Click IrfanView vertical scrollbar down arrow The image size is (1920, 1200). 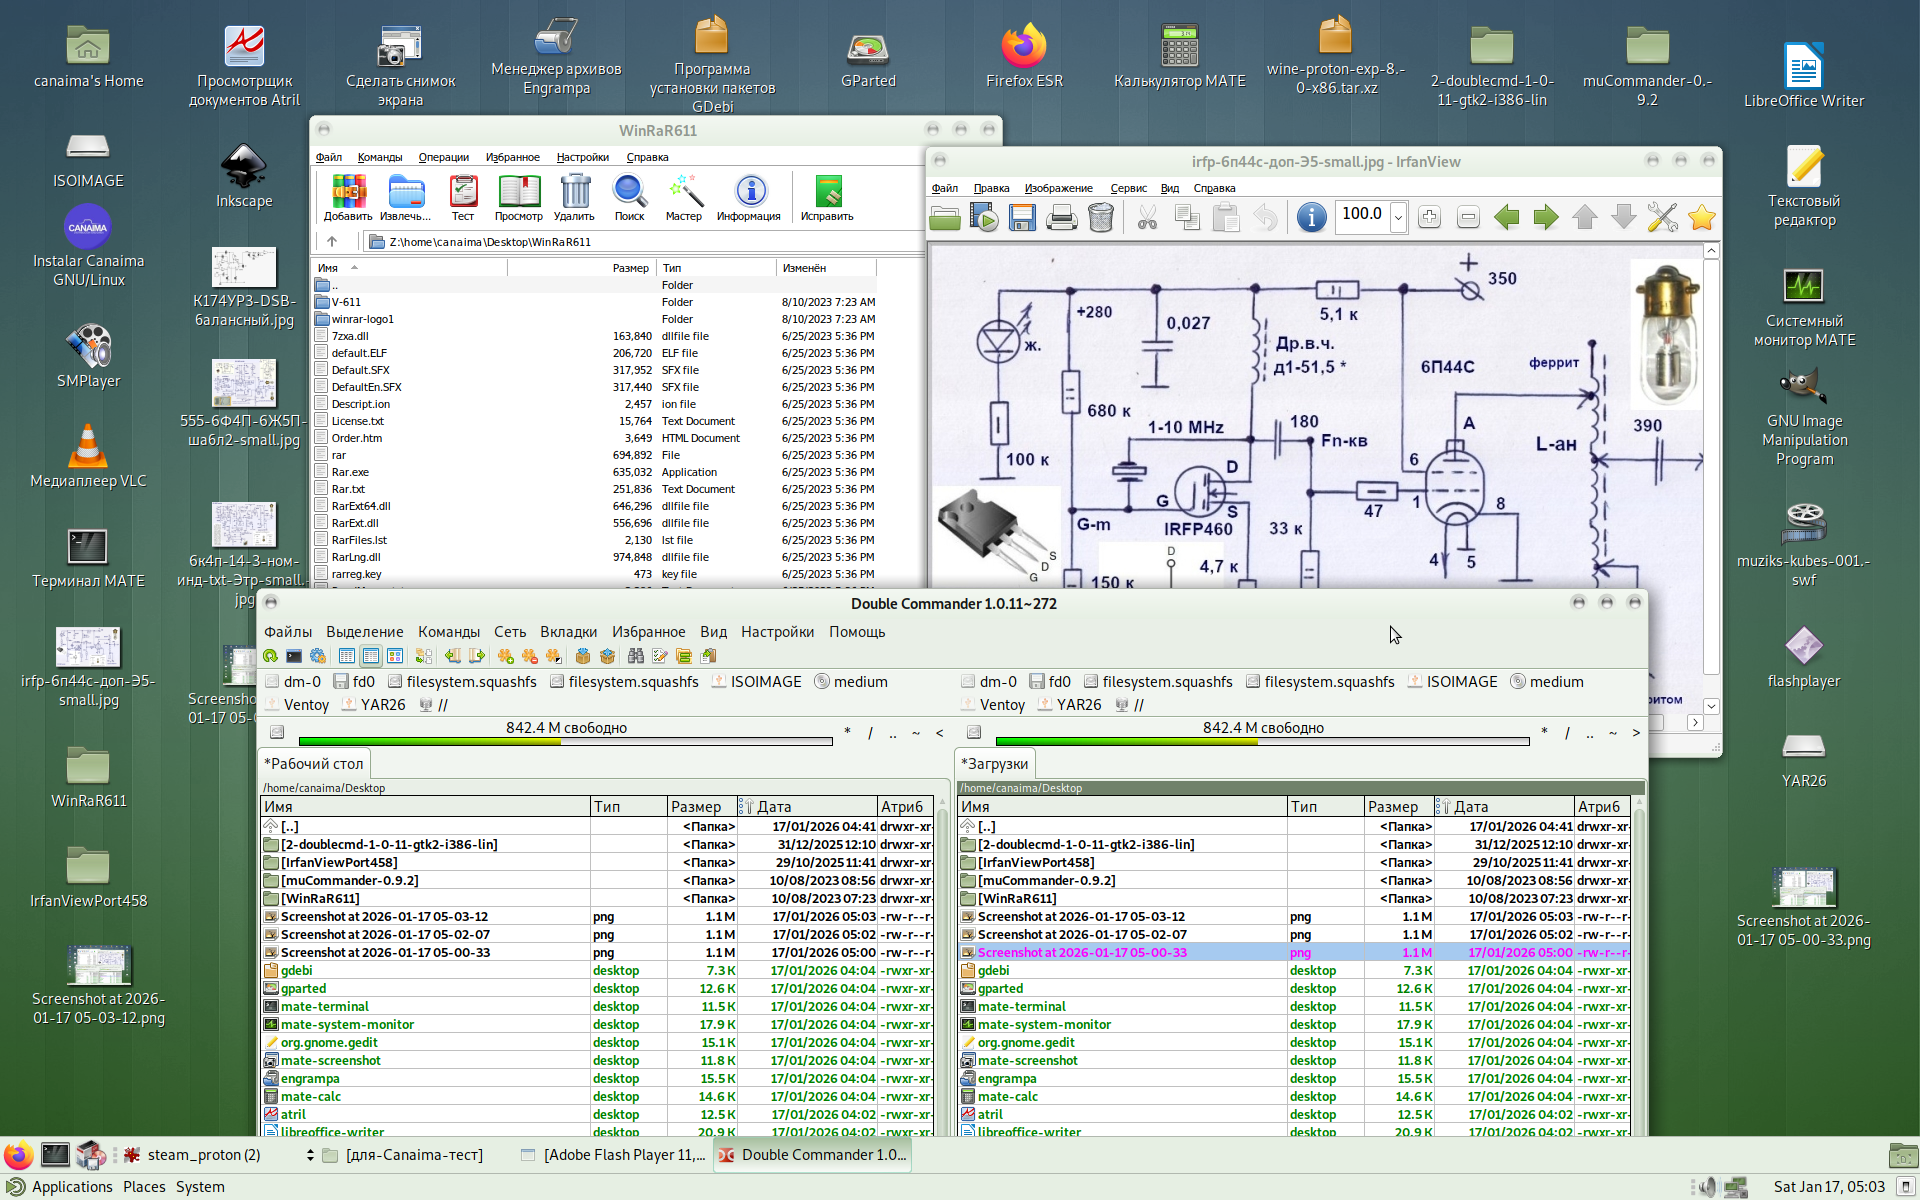1711,706
